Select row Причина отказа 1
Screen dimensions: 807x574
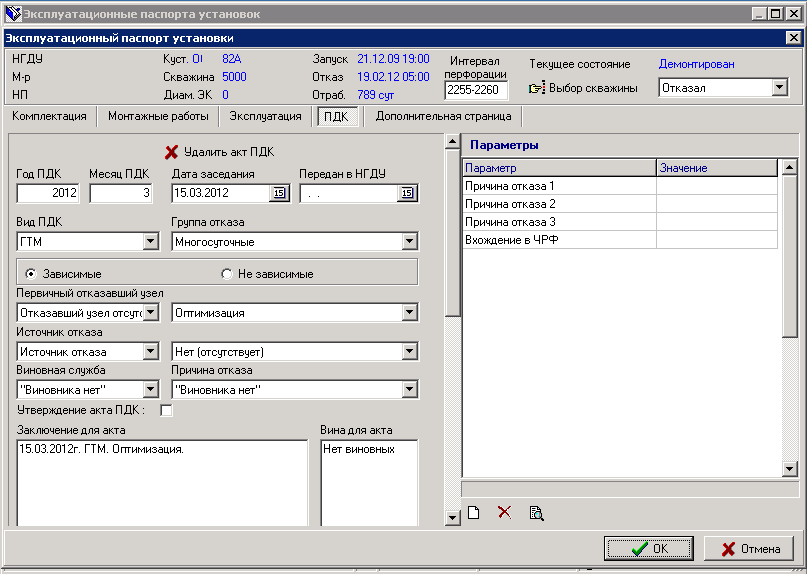[x=620, y=186]
